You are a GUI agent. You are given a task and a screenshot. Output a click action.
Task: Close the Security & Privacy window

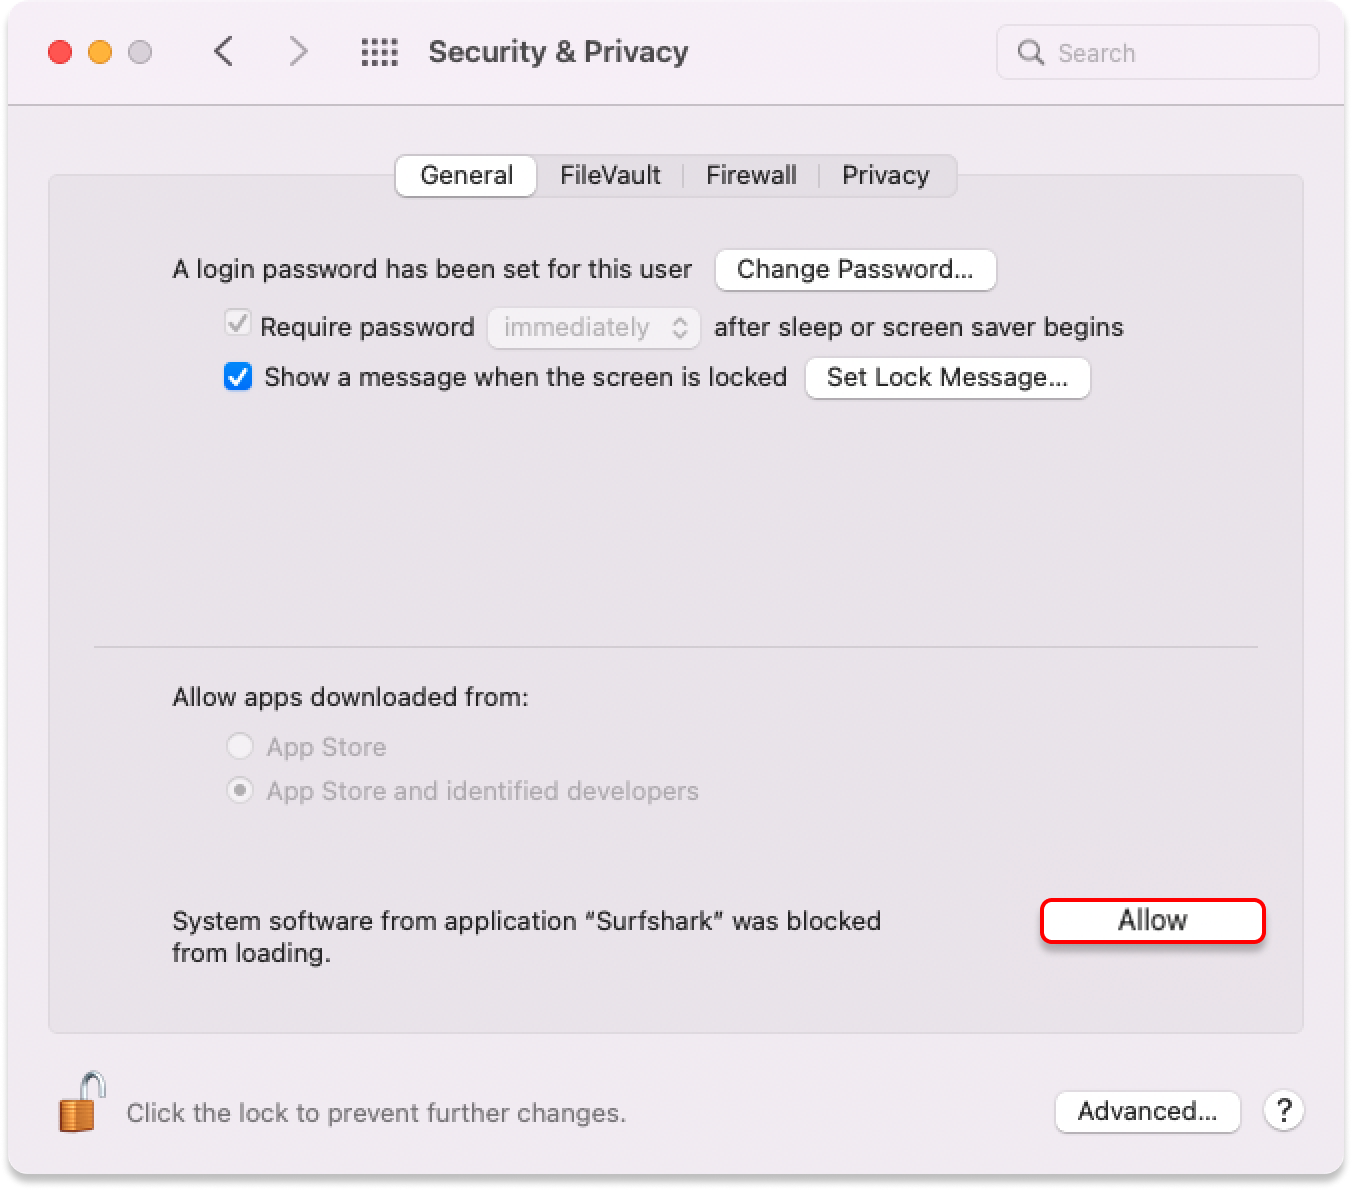[60, 52]
